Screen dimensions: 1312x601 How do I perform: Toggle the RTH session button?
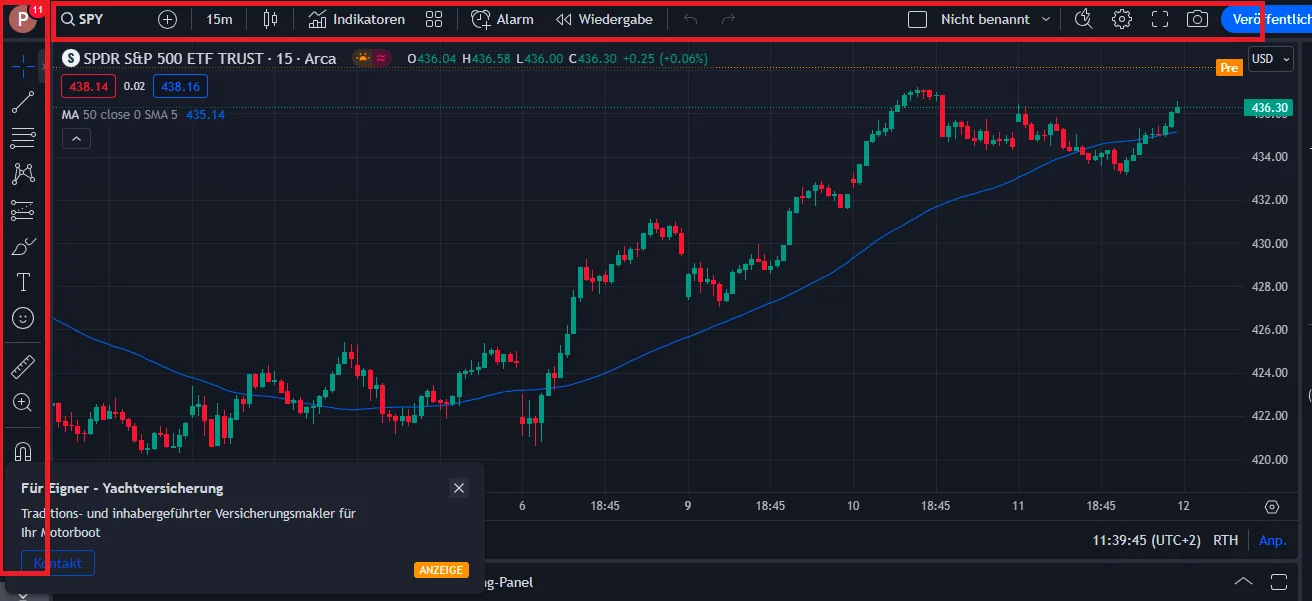[x=1225, y=540]
